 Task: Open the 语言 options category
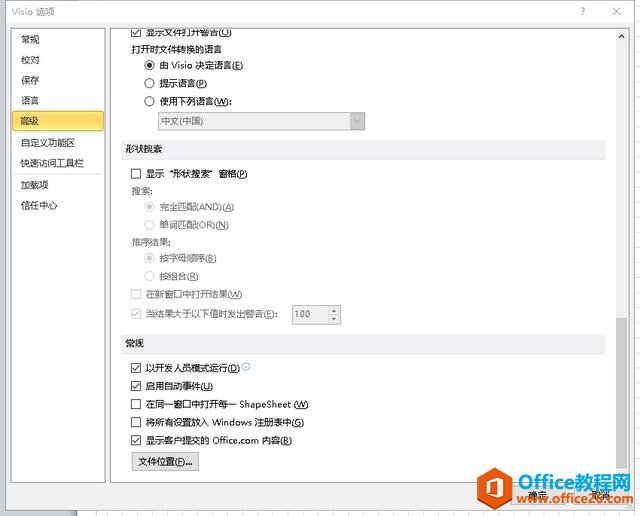(30, 100)
